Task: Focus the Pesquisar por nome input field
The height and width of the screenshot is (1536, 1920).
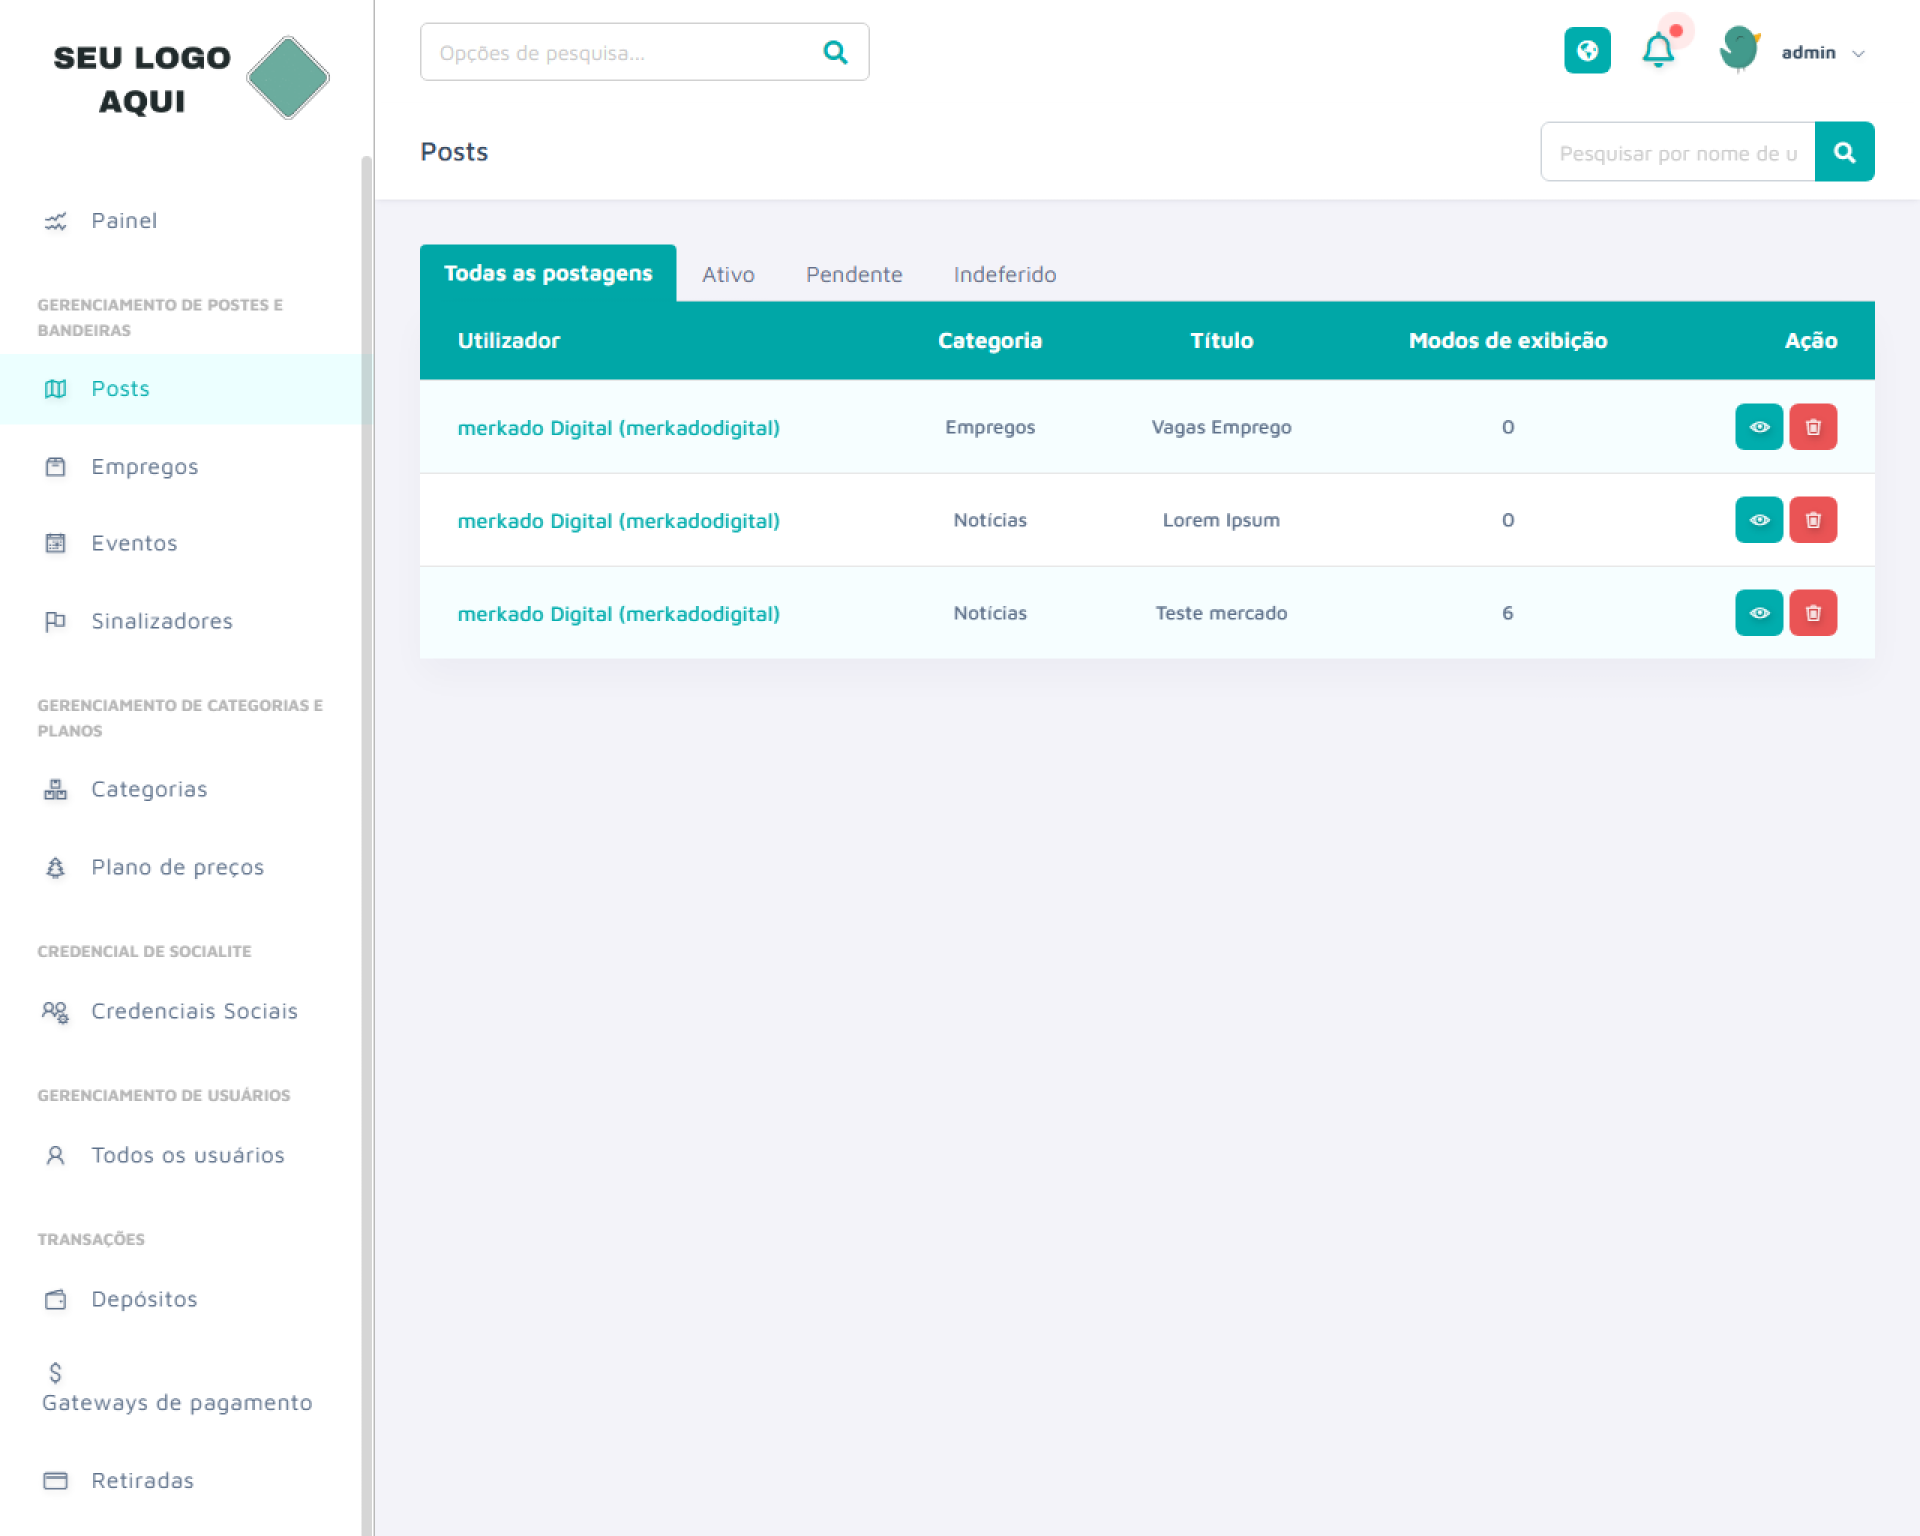Action: click(x=1677, y=153)
